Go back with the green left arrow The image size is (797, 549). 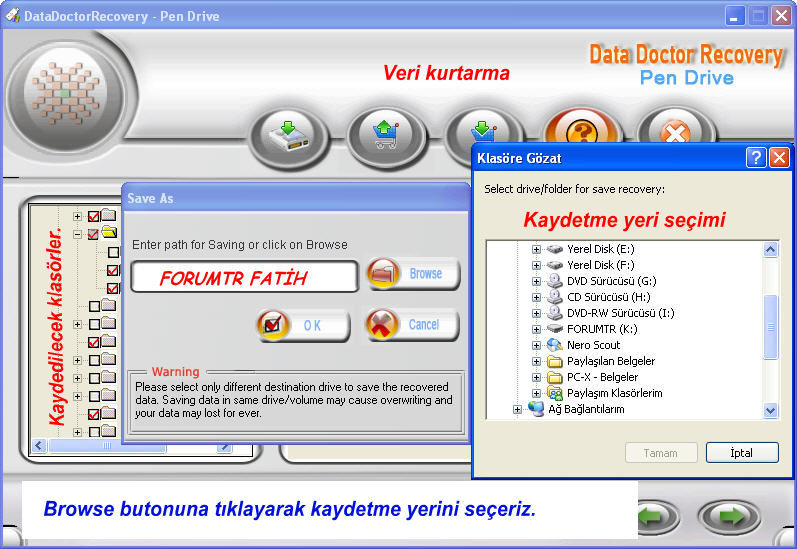656,517
